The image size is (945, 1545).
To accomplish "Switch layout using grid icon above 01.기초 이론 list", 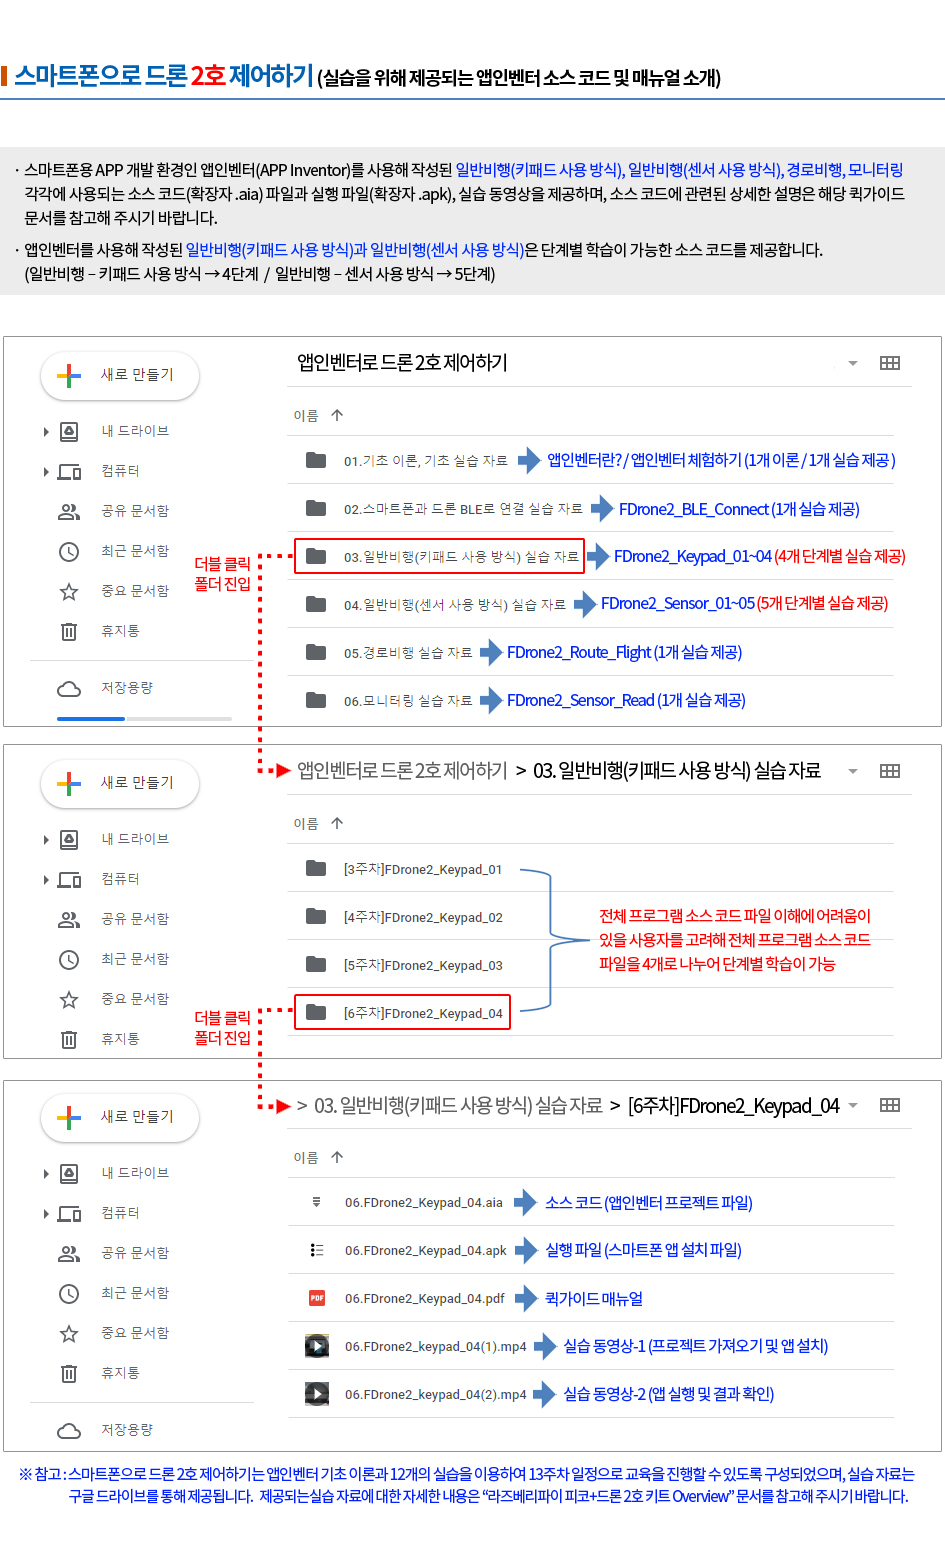I will click(890, 363).
